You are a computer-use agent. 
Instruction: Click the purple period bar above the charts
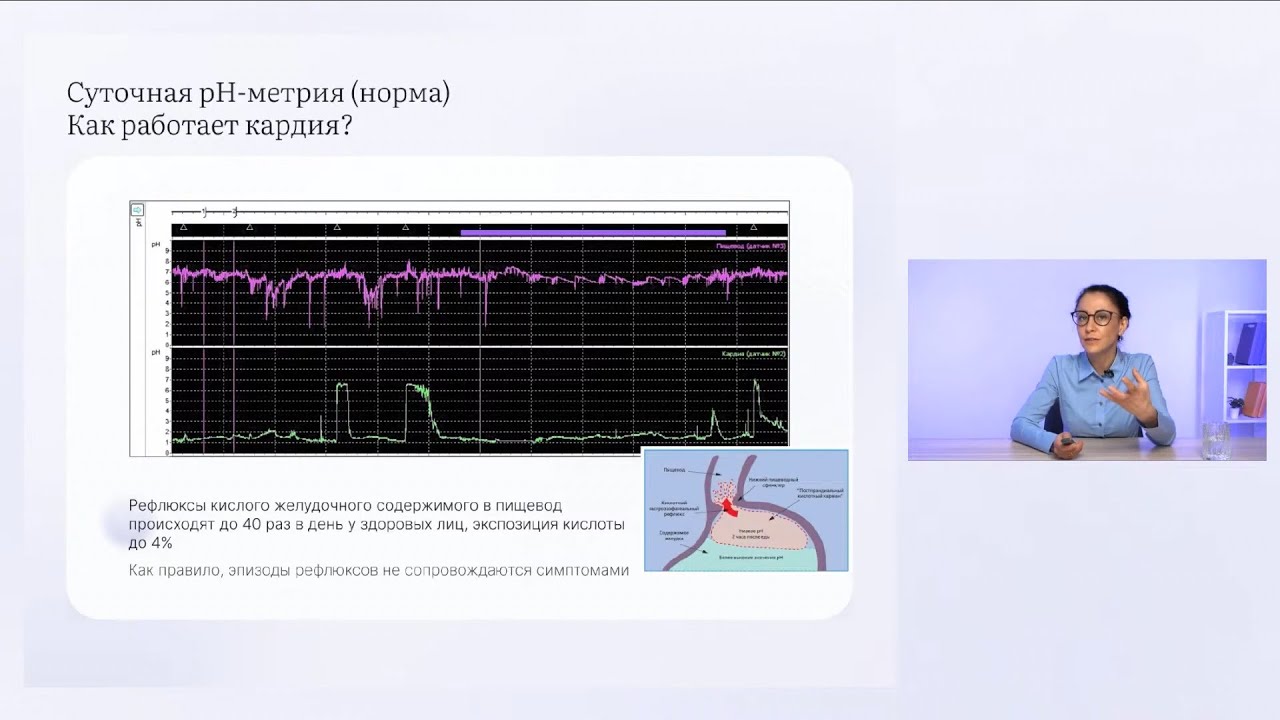593,233
